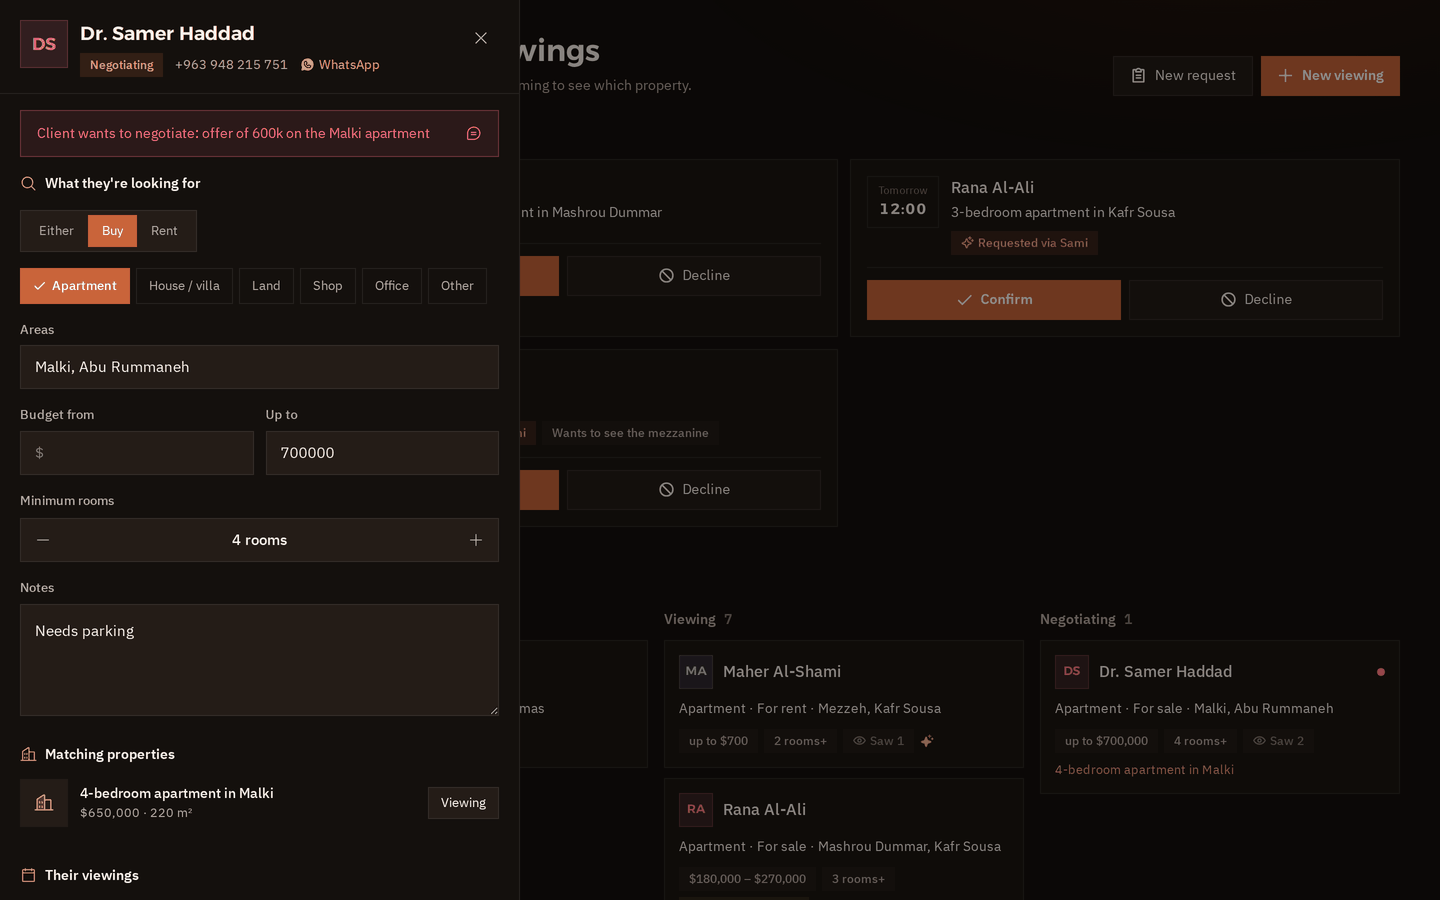Click the Negotiating status badge
This screenshot has height=900, width=1440.
(x=122, y=65)
